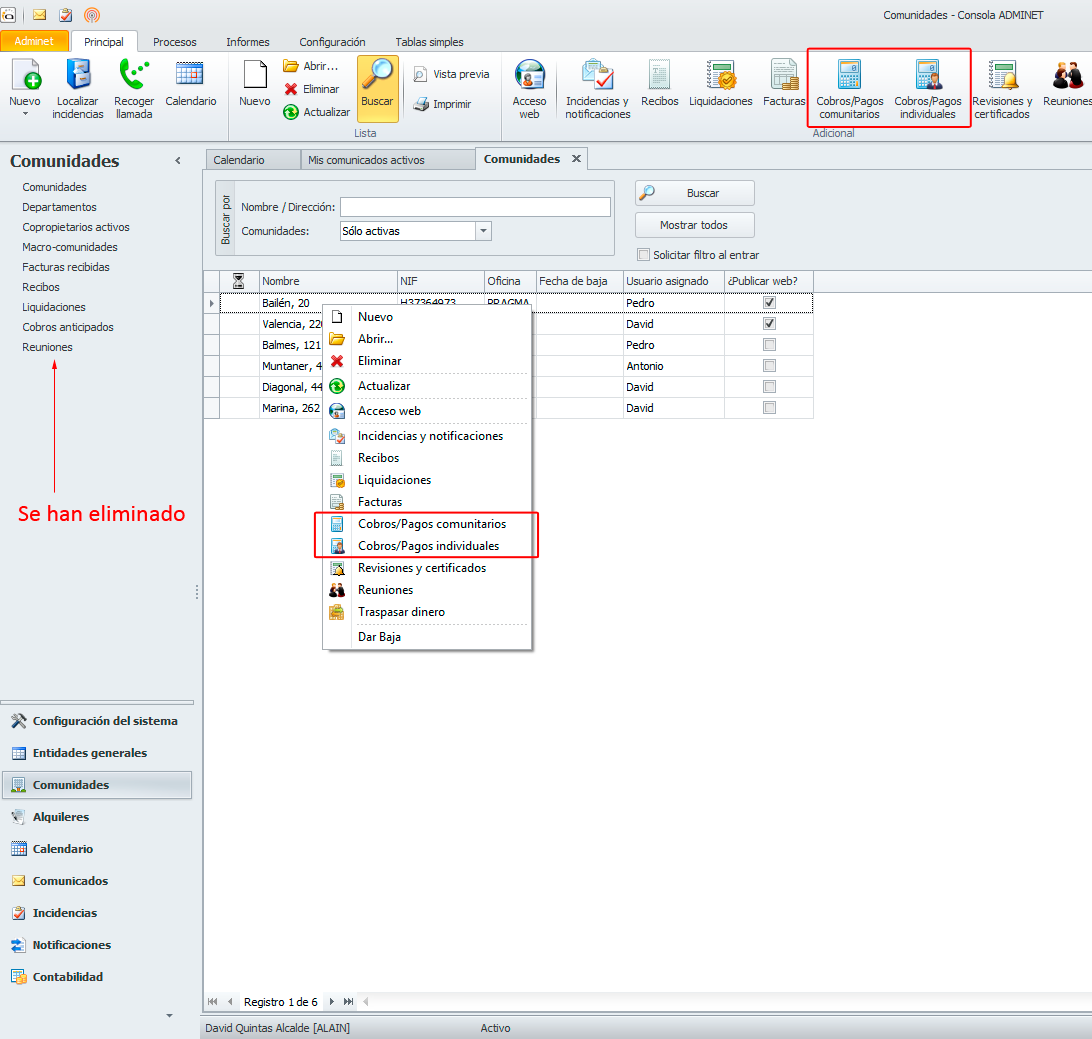Screen dimensions: 1092x1039
Task: Click the Mostrar todos button
Action: pos(694,225)
